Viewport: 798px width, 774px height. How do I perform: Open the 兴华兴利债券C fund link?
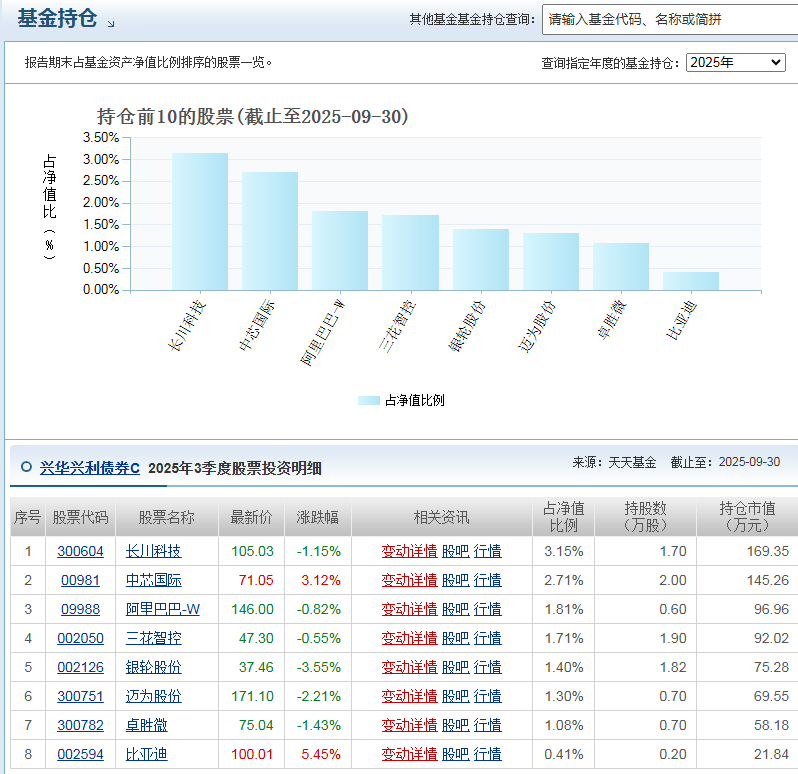(90, 468)
